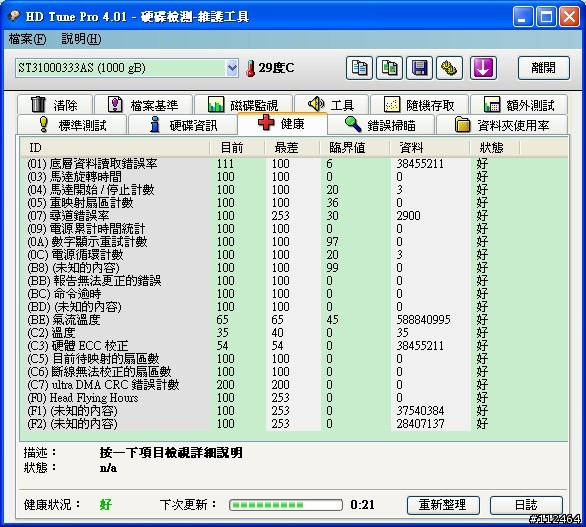Click the 29度C temperature reading
This screenshot has width=586, height=527.
click(x=276, y=68)
